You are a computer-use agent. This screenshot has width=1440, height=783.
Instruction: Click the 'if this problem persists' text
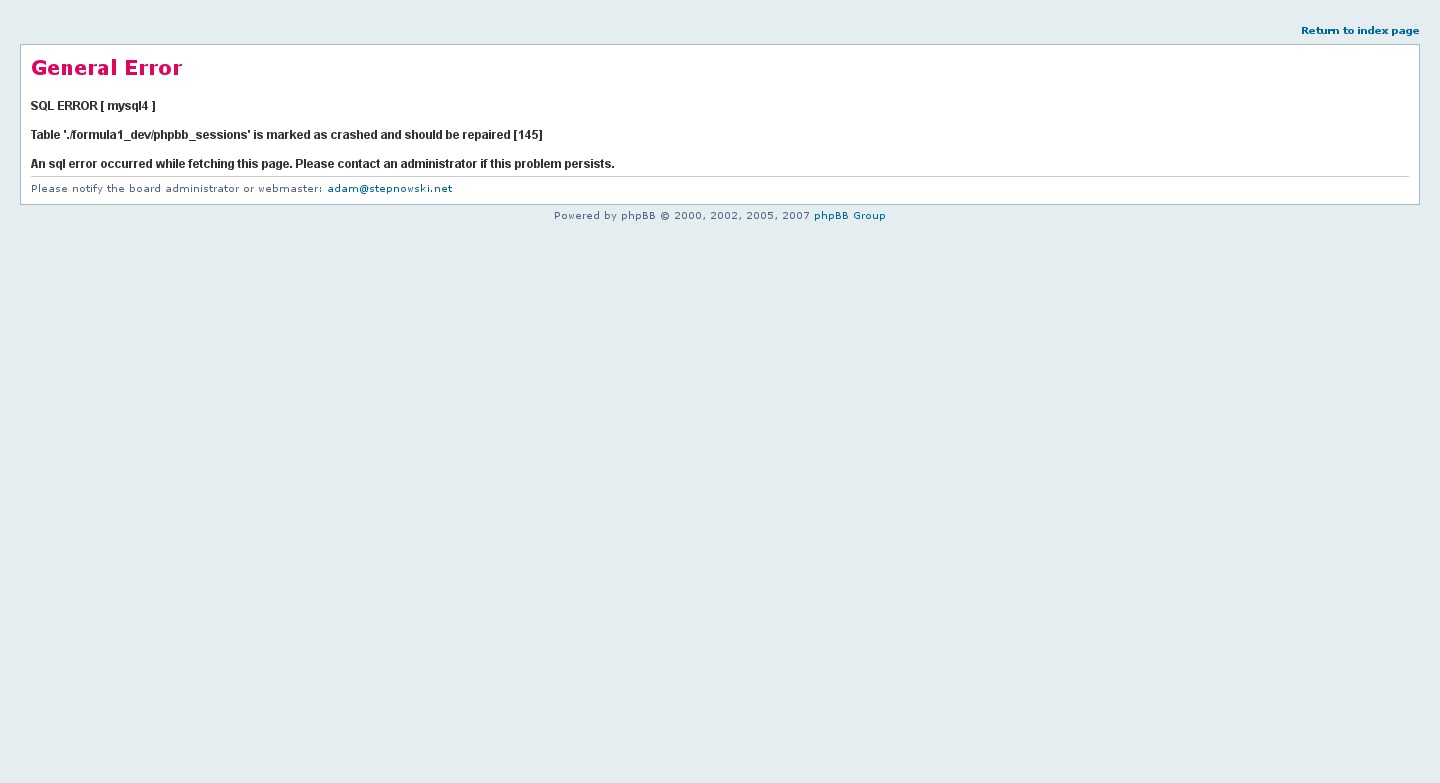pyautogui.click(x=547, y=164)
